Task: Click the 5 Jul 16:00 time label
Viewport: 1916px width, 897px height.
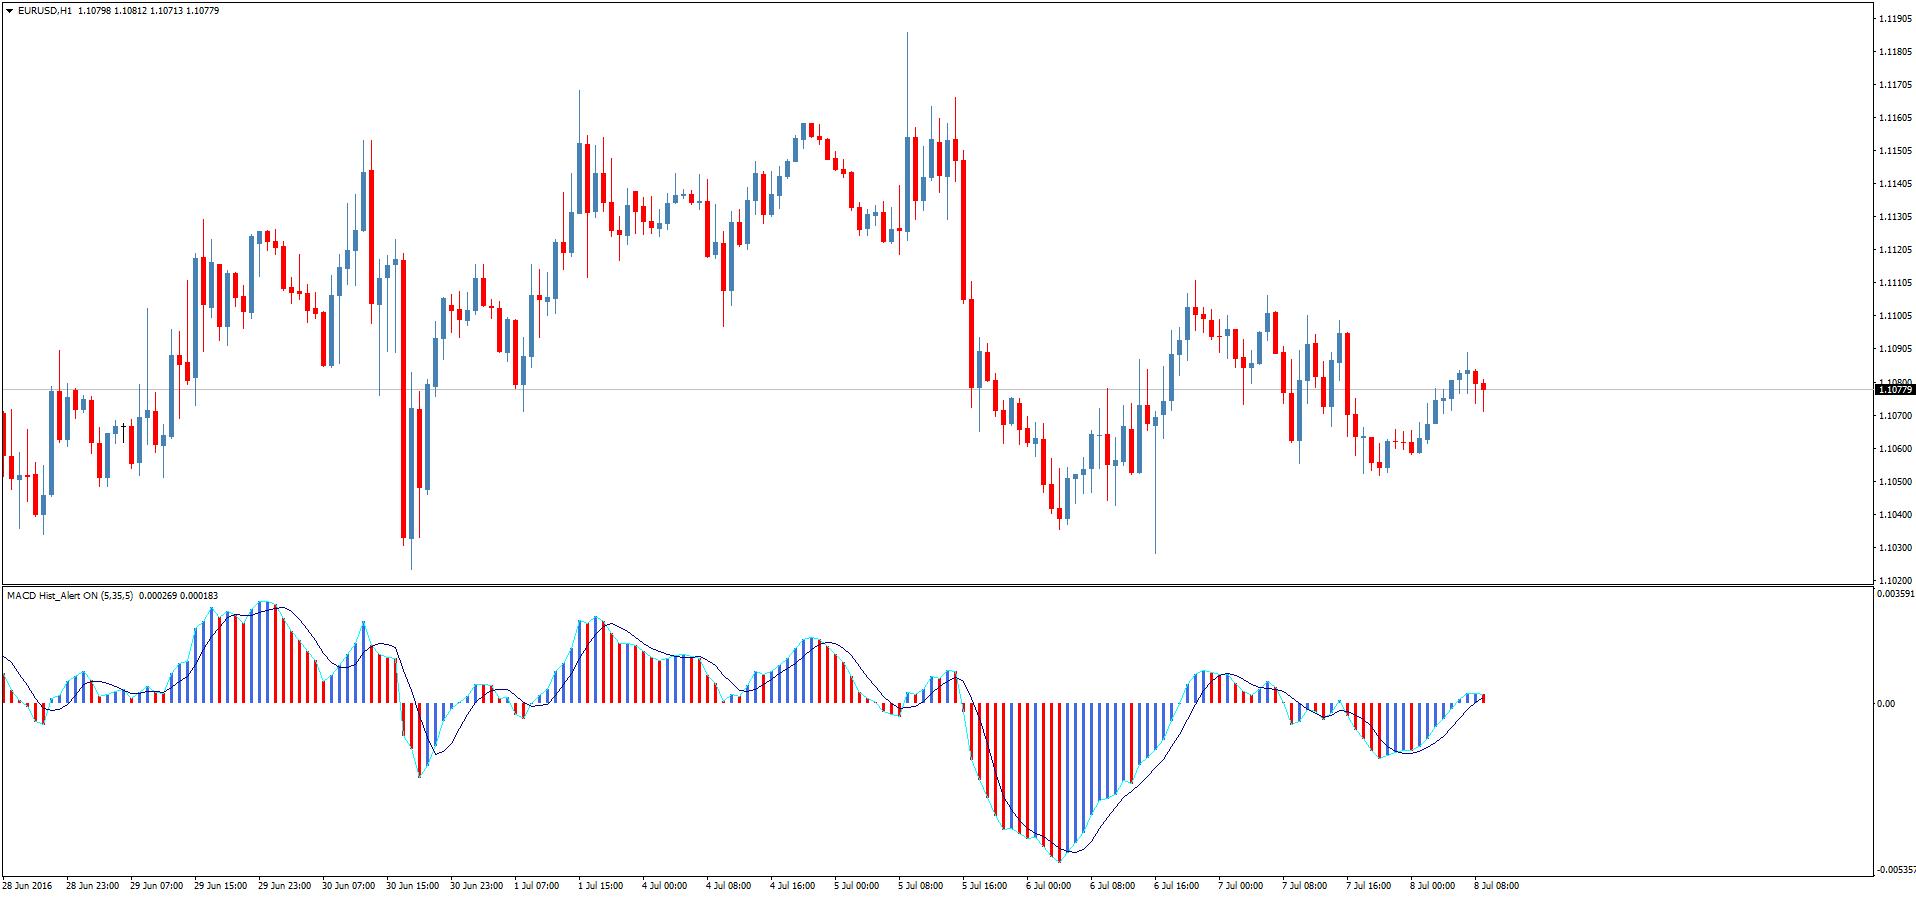Action: point(985,886)
